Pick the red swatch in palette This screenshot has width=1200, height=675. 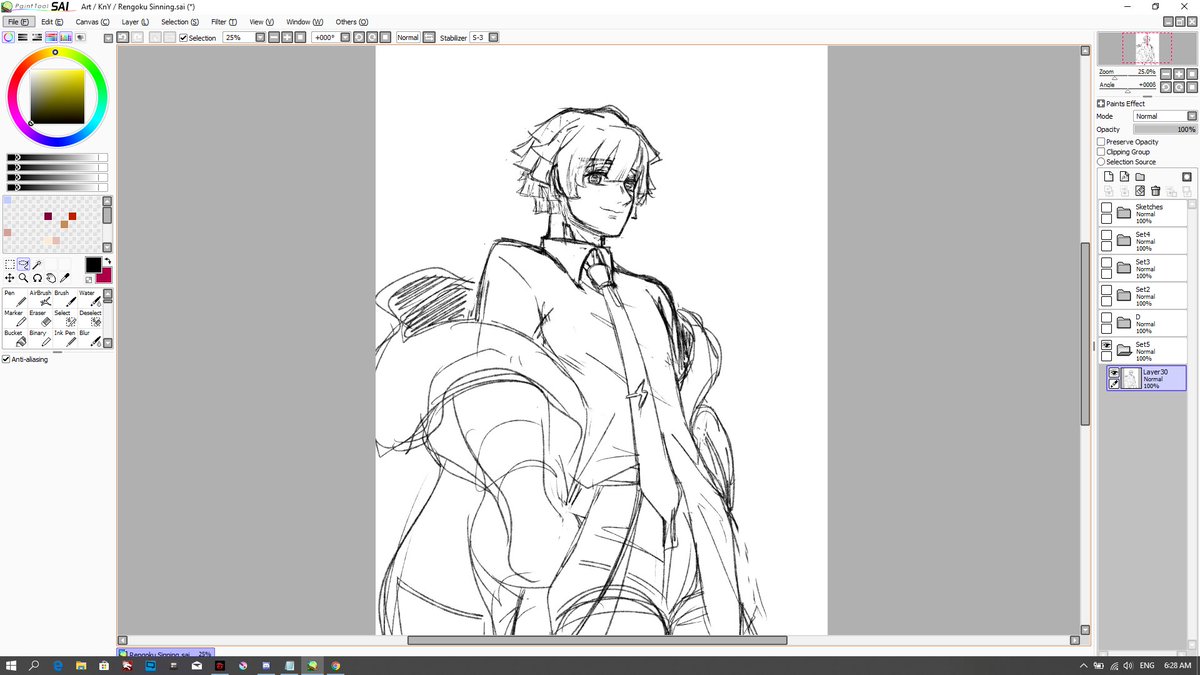72,216
